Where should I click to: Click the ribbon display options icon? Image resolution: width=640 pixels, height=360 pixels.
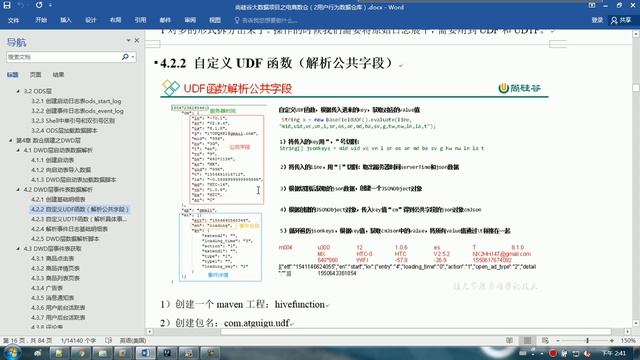point(592,5)
